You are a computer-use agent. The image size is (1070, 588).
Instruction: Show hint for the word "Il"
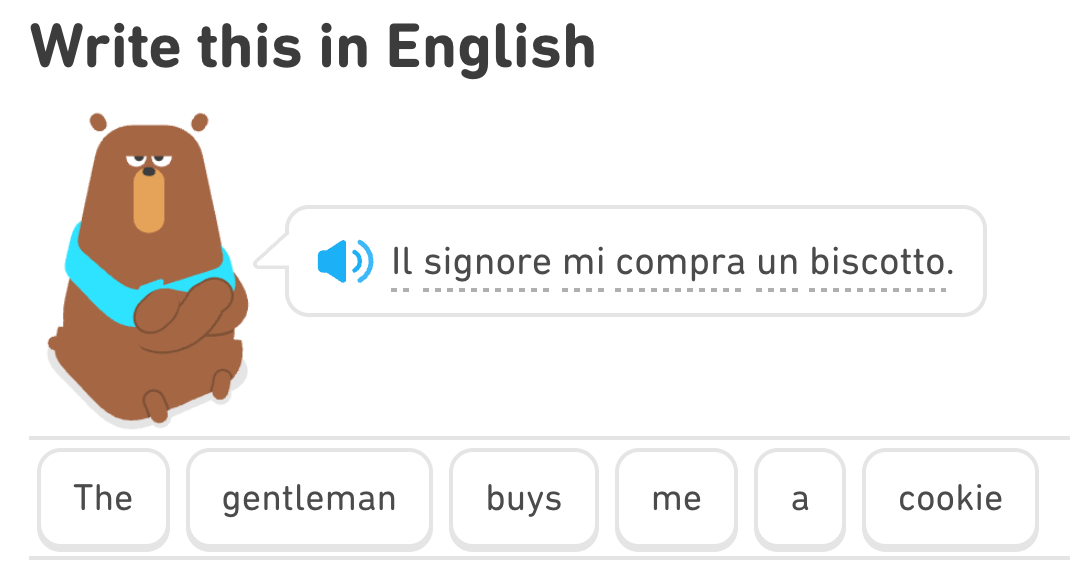(x=402, y=262)
